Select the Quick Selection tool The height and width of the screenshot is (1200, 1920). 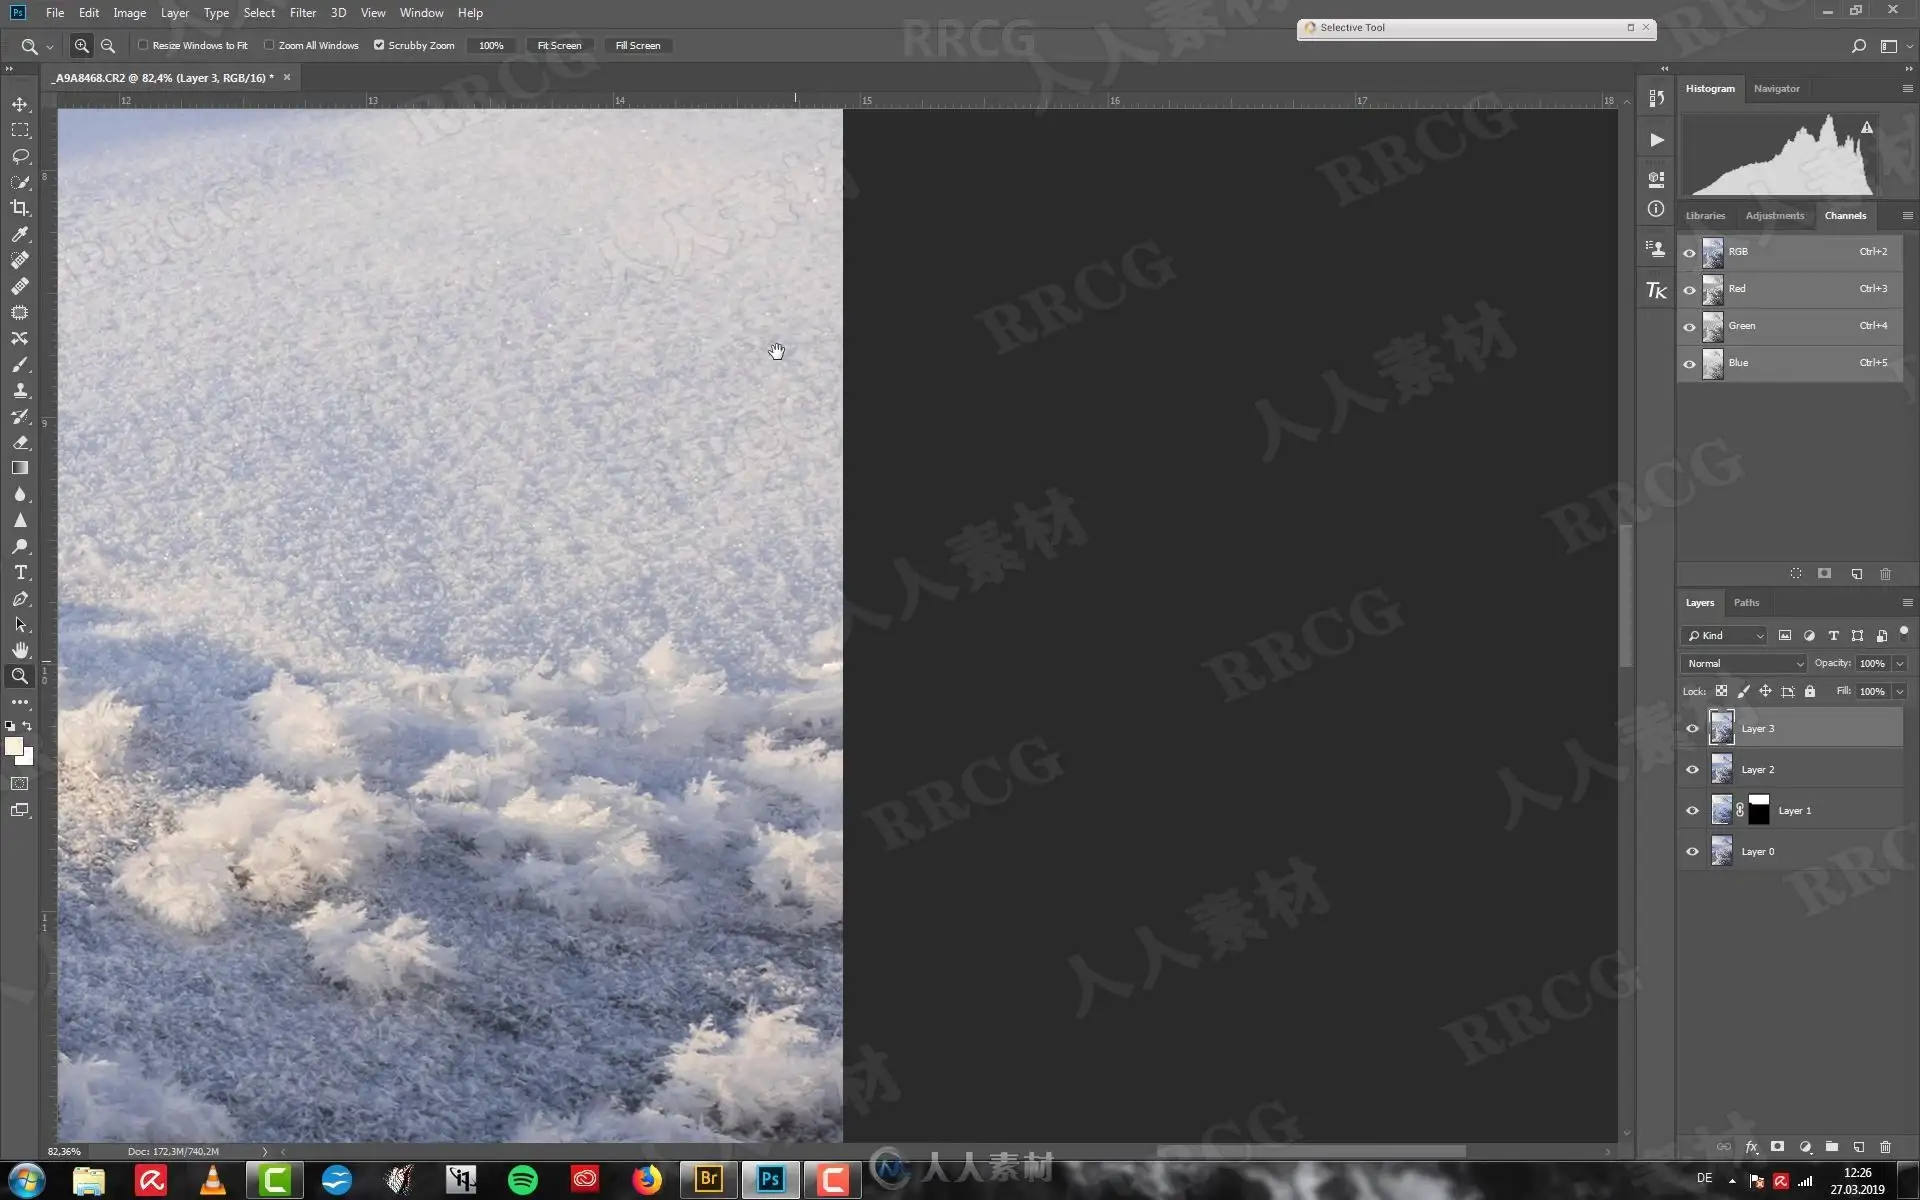(20, 182)
